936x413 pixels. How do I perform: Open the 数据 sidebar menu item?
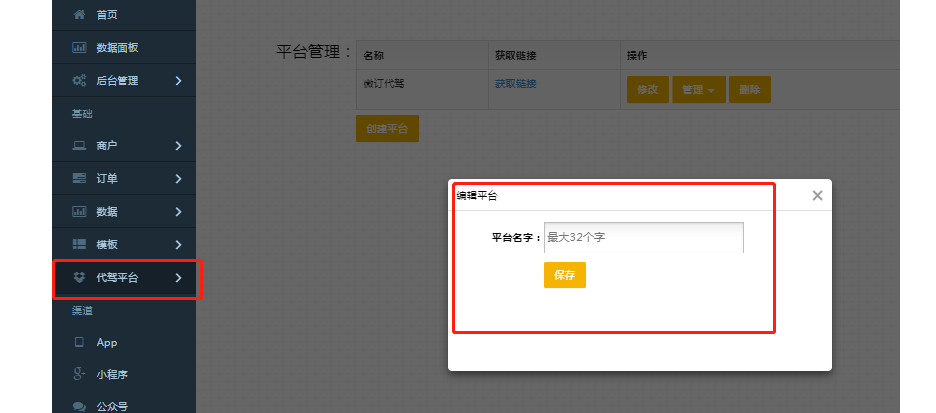(x=107, y=212)
